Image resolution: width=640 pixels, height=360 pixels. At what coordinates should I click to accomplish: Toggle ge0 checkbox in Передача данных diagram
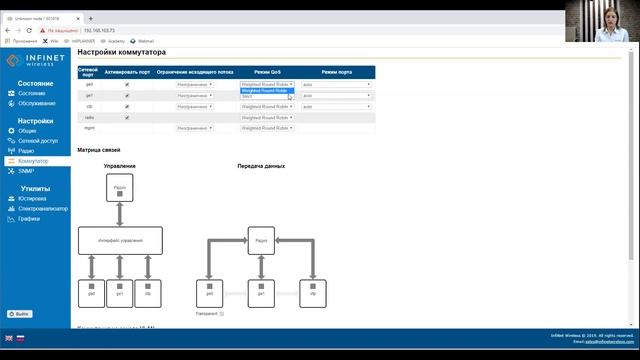(x=209, y=286)
